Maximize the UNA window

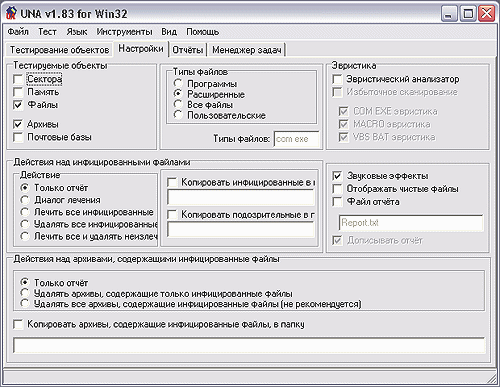click(x=468, y=14)
